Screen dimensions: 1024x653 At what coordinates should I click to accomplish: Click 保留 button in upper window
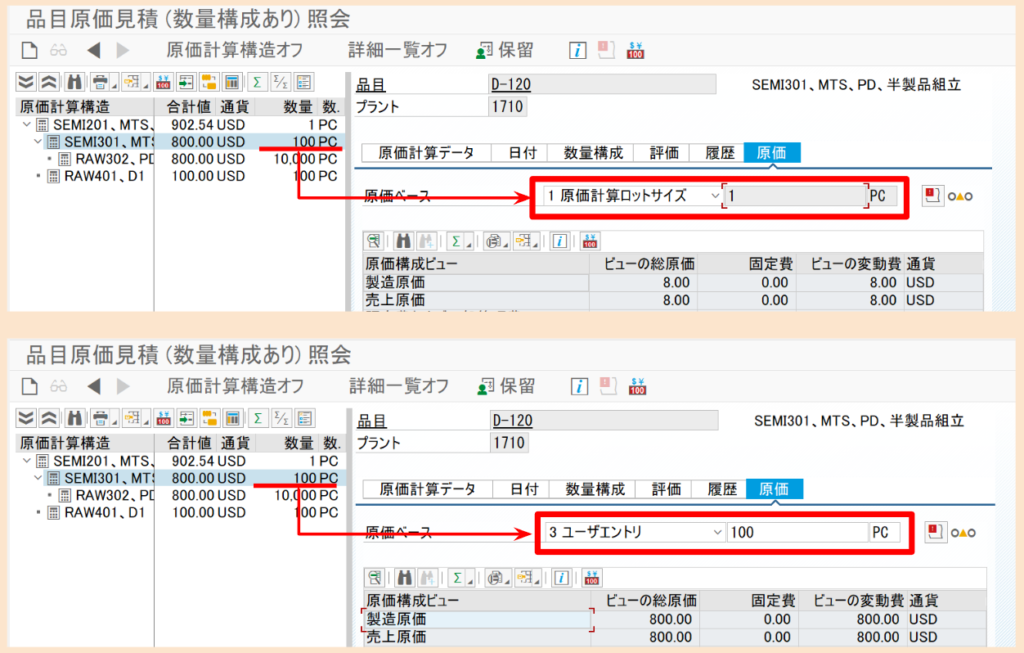tap(505, 50)
